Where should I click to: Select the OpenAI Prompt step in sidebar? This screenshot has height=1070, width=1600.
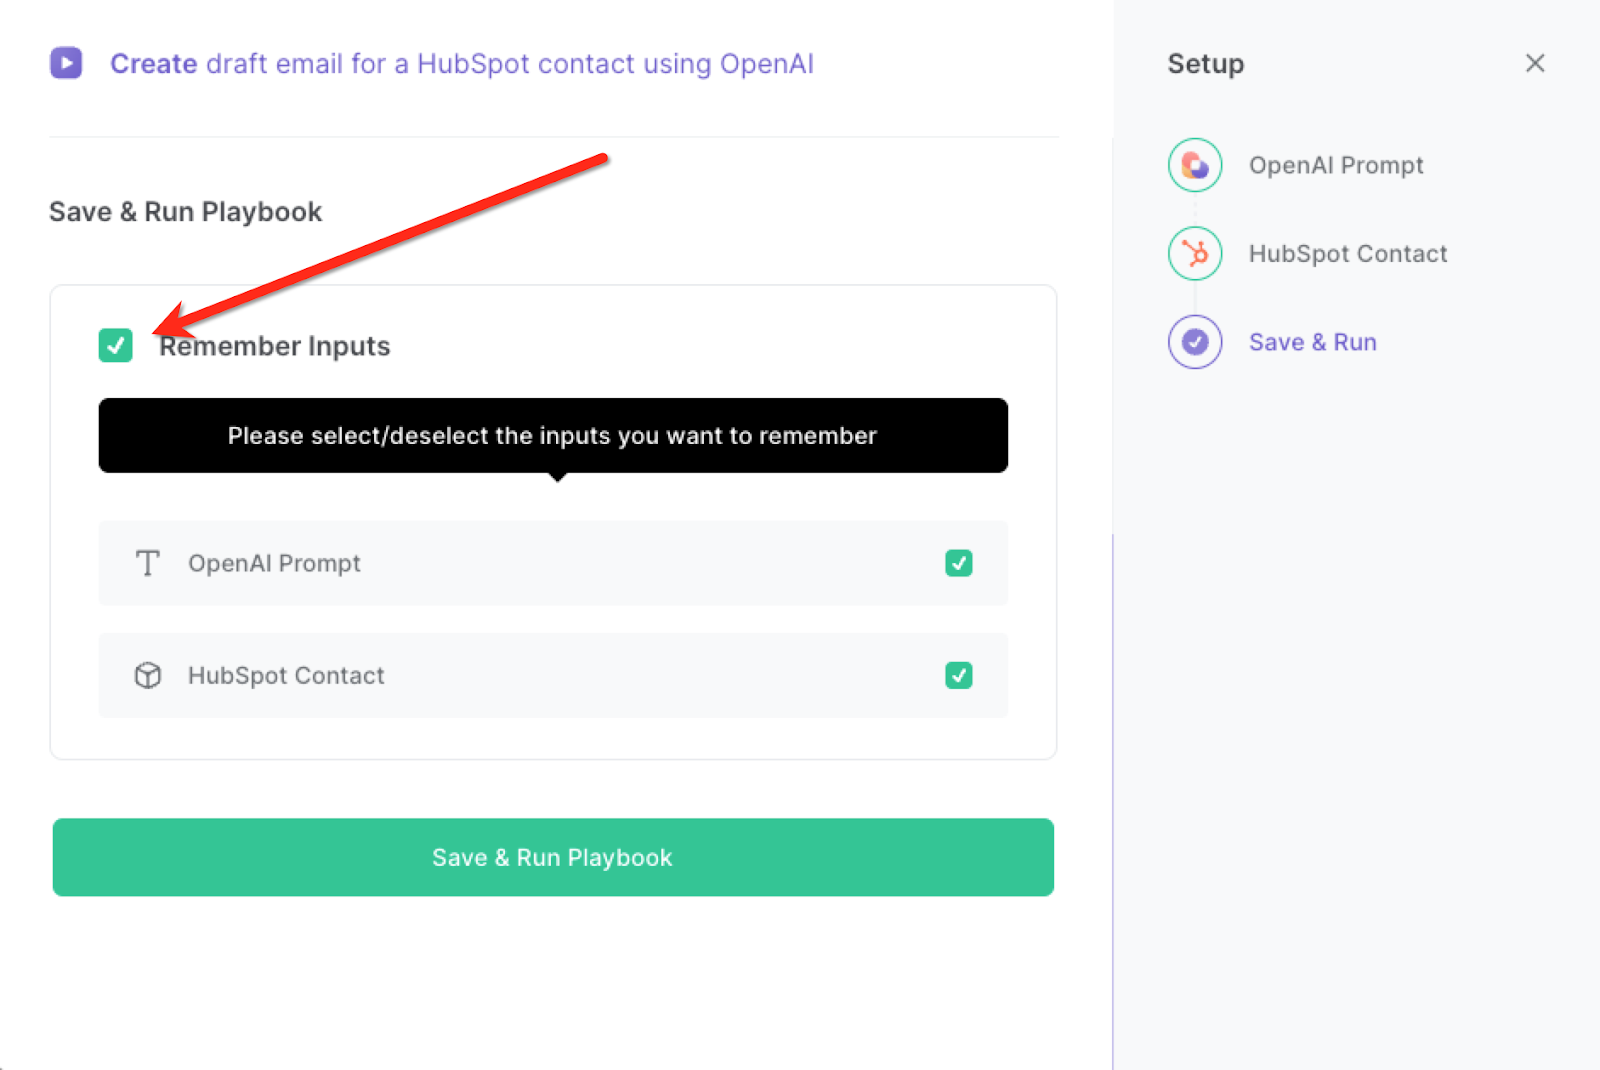click(x=1336, y=165)
